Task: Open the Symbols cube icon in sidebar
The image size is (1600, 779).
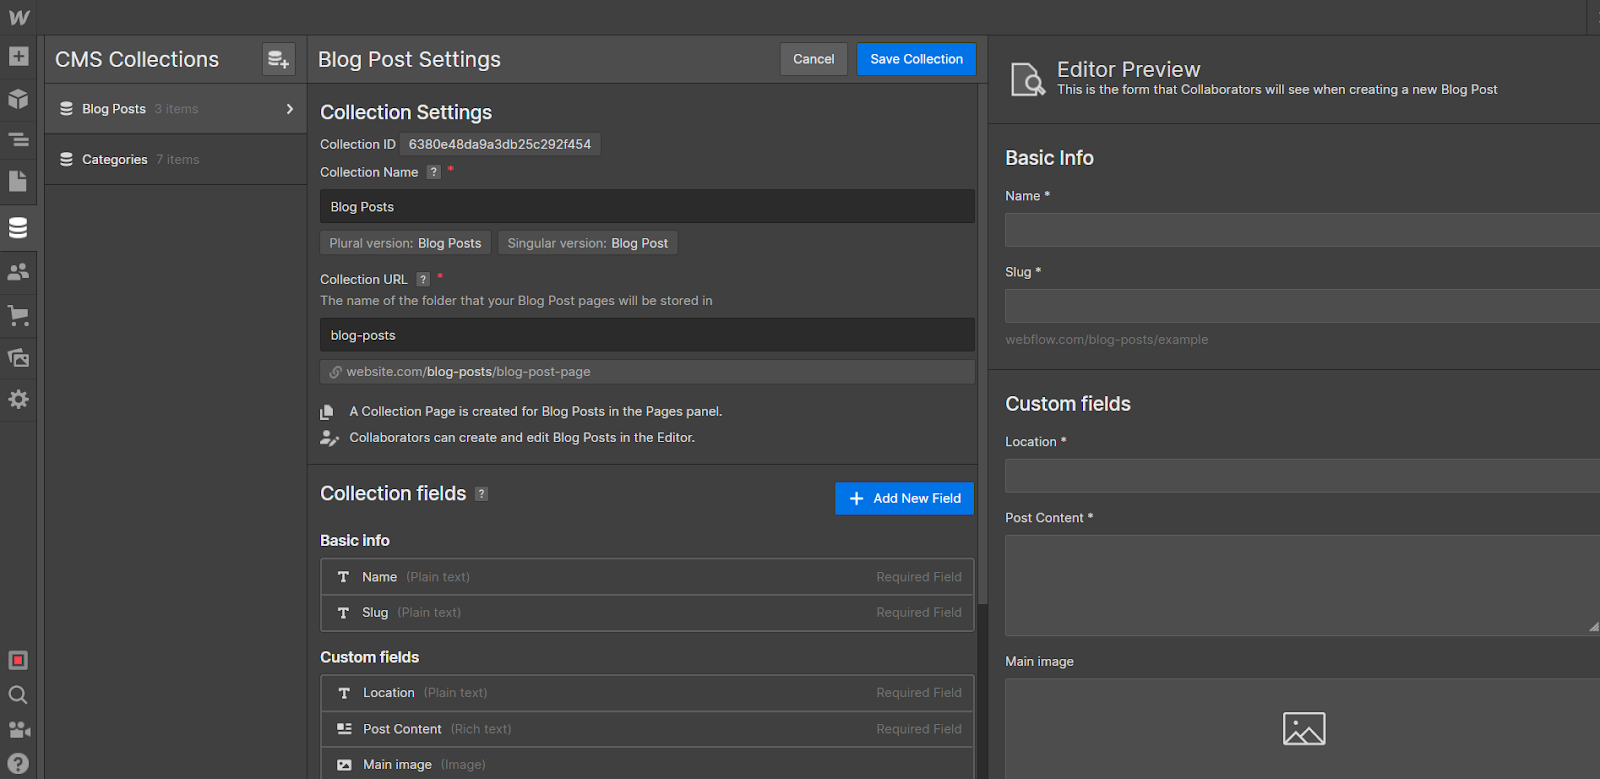Action: pos(18,98)
